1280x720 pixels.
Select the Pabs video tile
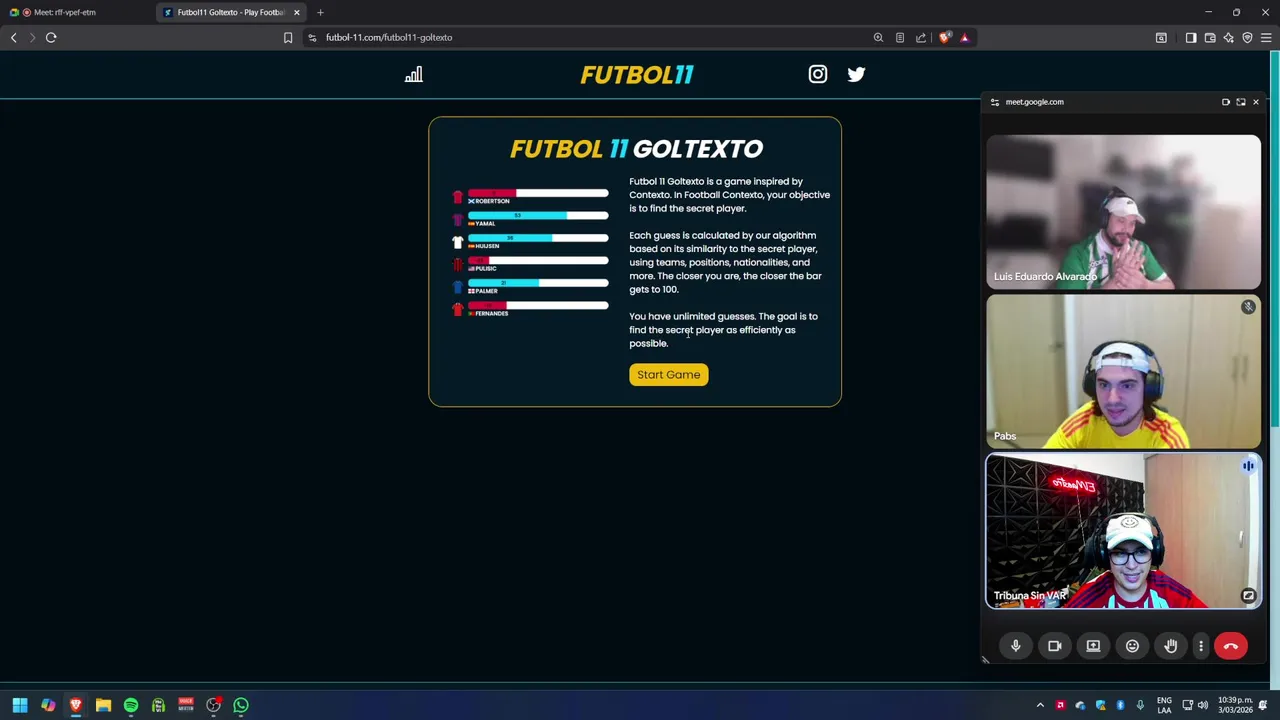1124,371
